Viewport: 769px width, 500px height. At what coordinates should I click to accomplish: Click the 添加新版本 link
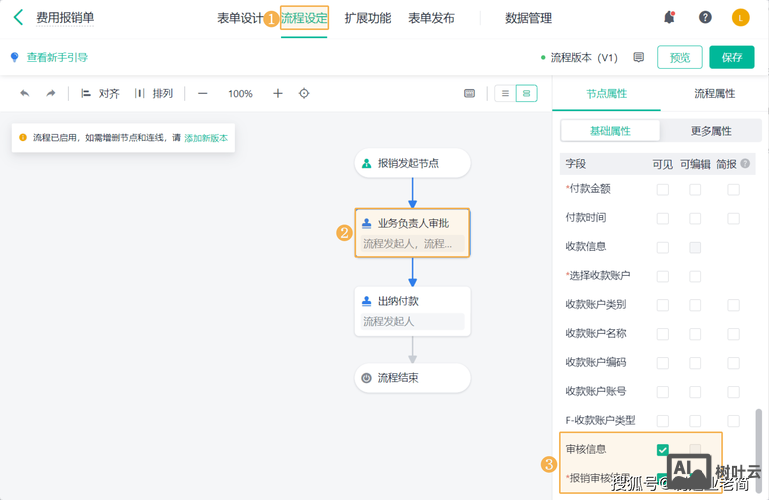coord(206,138)
